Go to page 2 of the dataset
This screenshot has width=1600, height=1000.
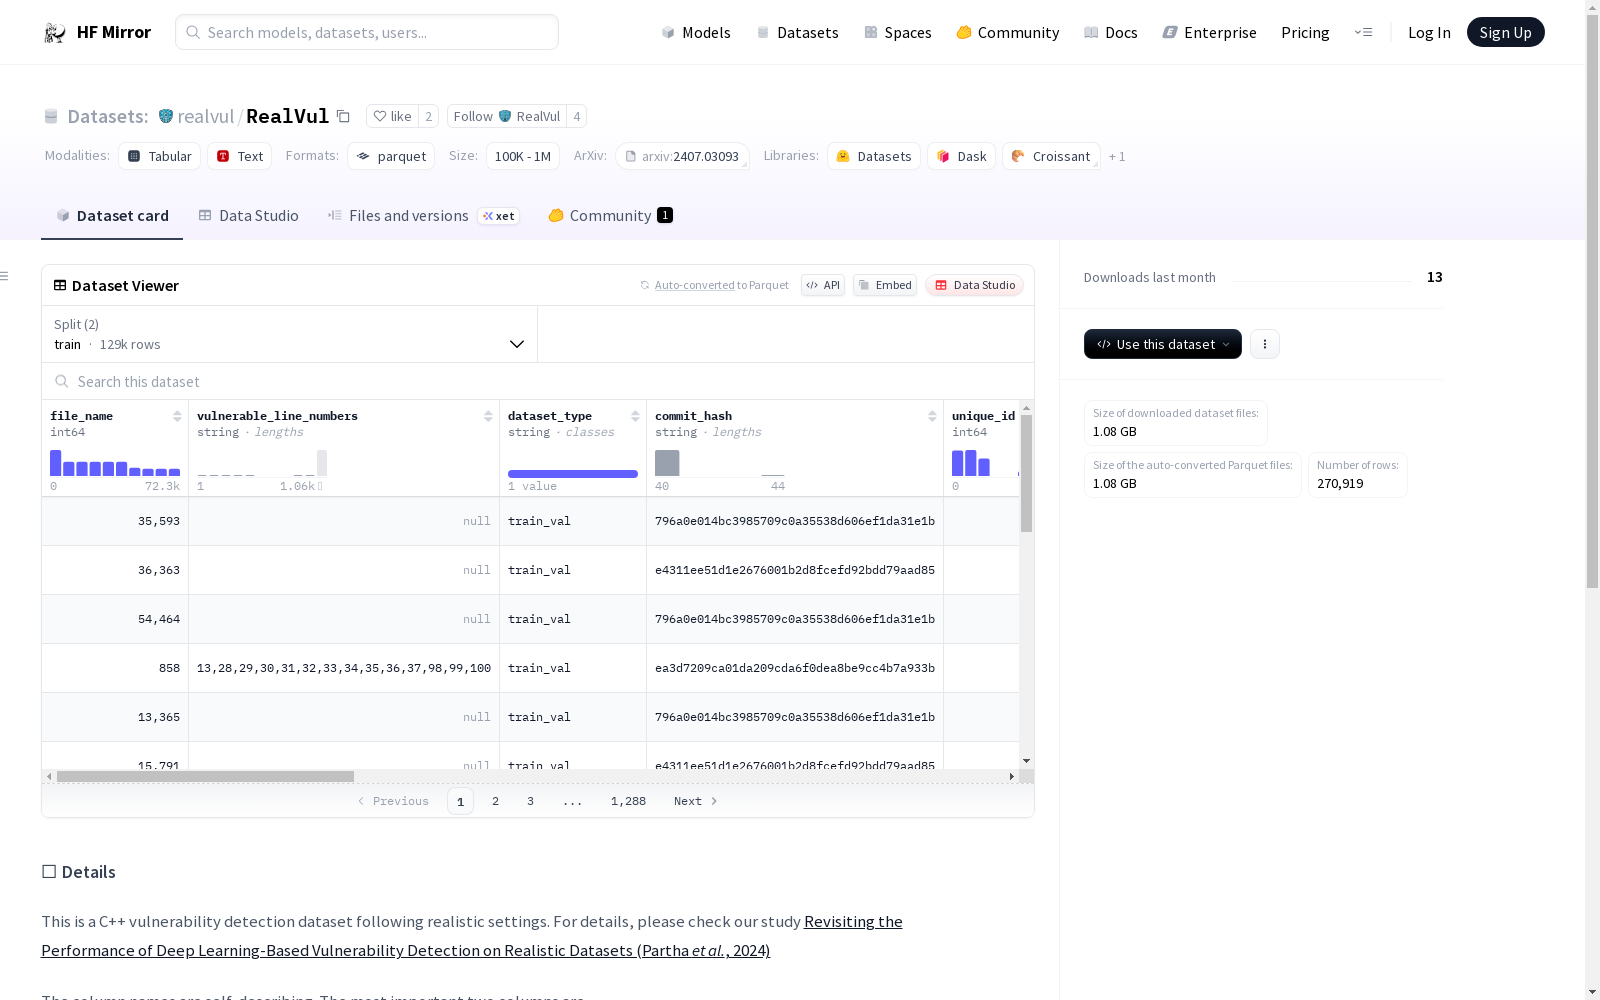click(495, 801)
